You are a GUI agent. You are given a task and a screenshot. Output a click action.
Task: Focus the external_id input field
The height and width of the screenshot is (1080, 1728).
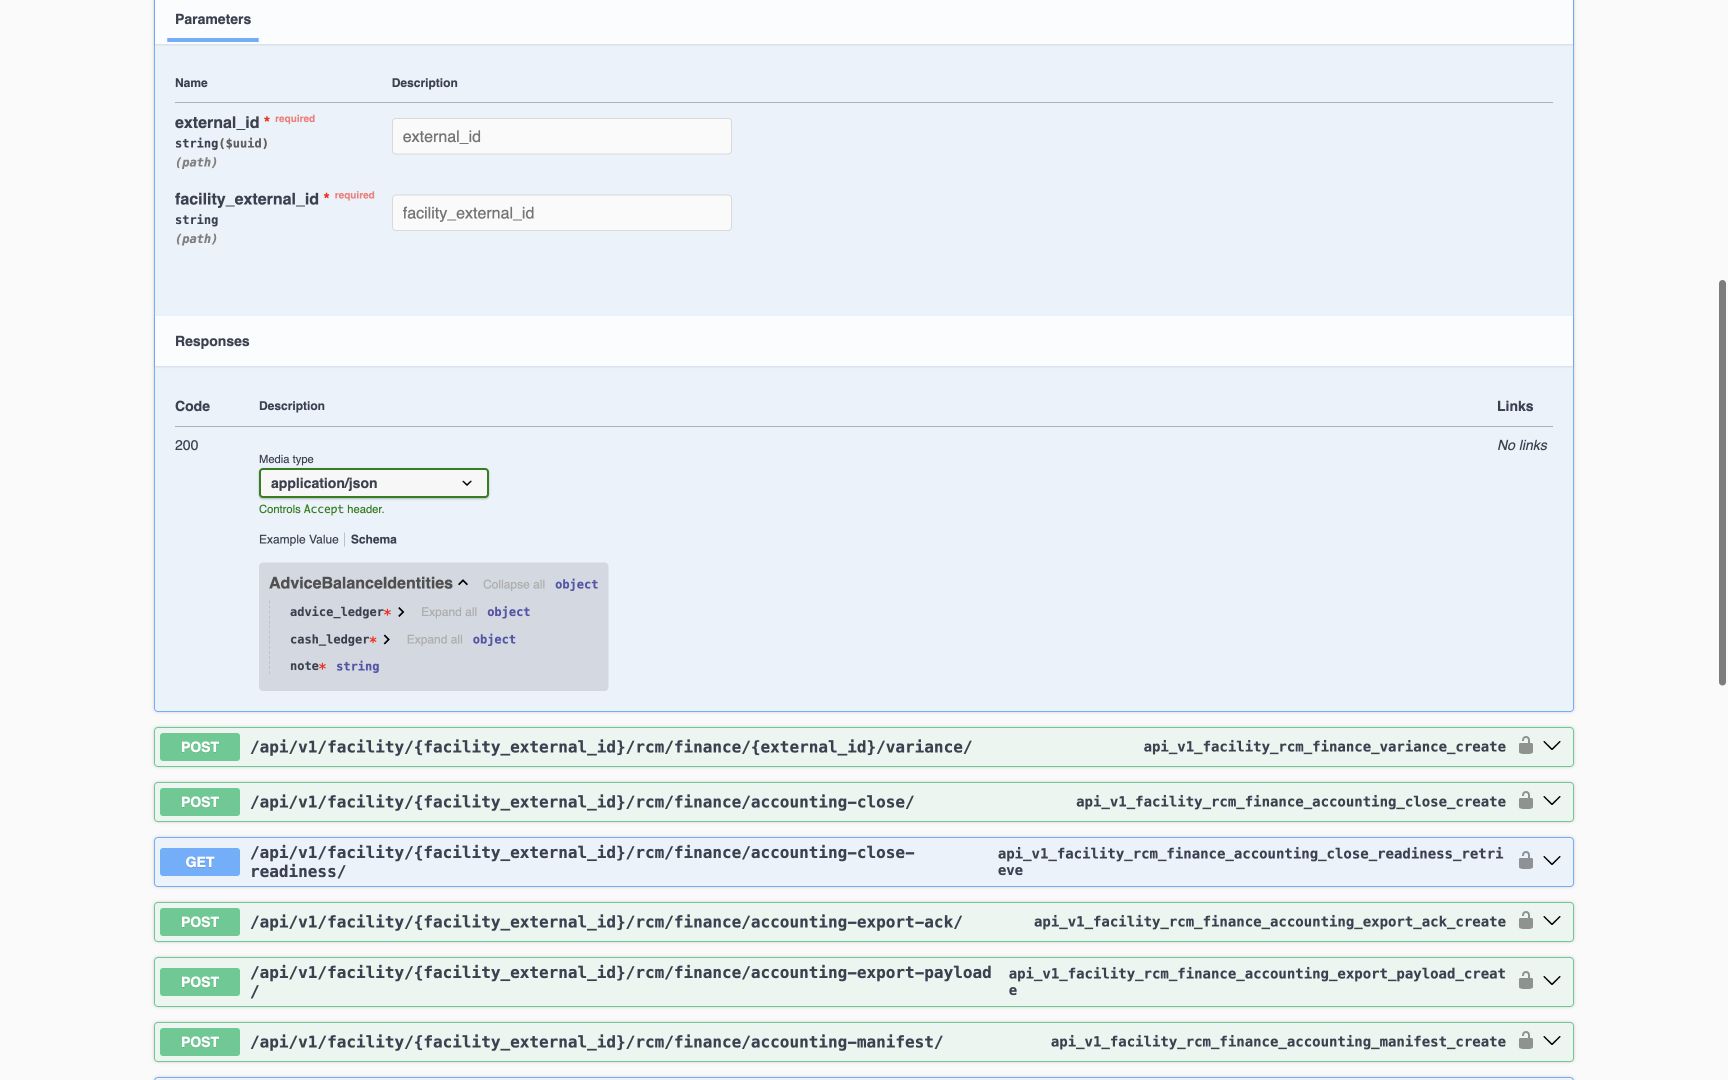pos(561,136)
